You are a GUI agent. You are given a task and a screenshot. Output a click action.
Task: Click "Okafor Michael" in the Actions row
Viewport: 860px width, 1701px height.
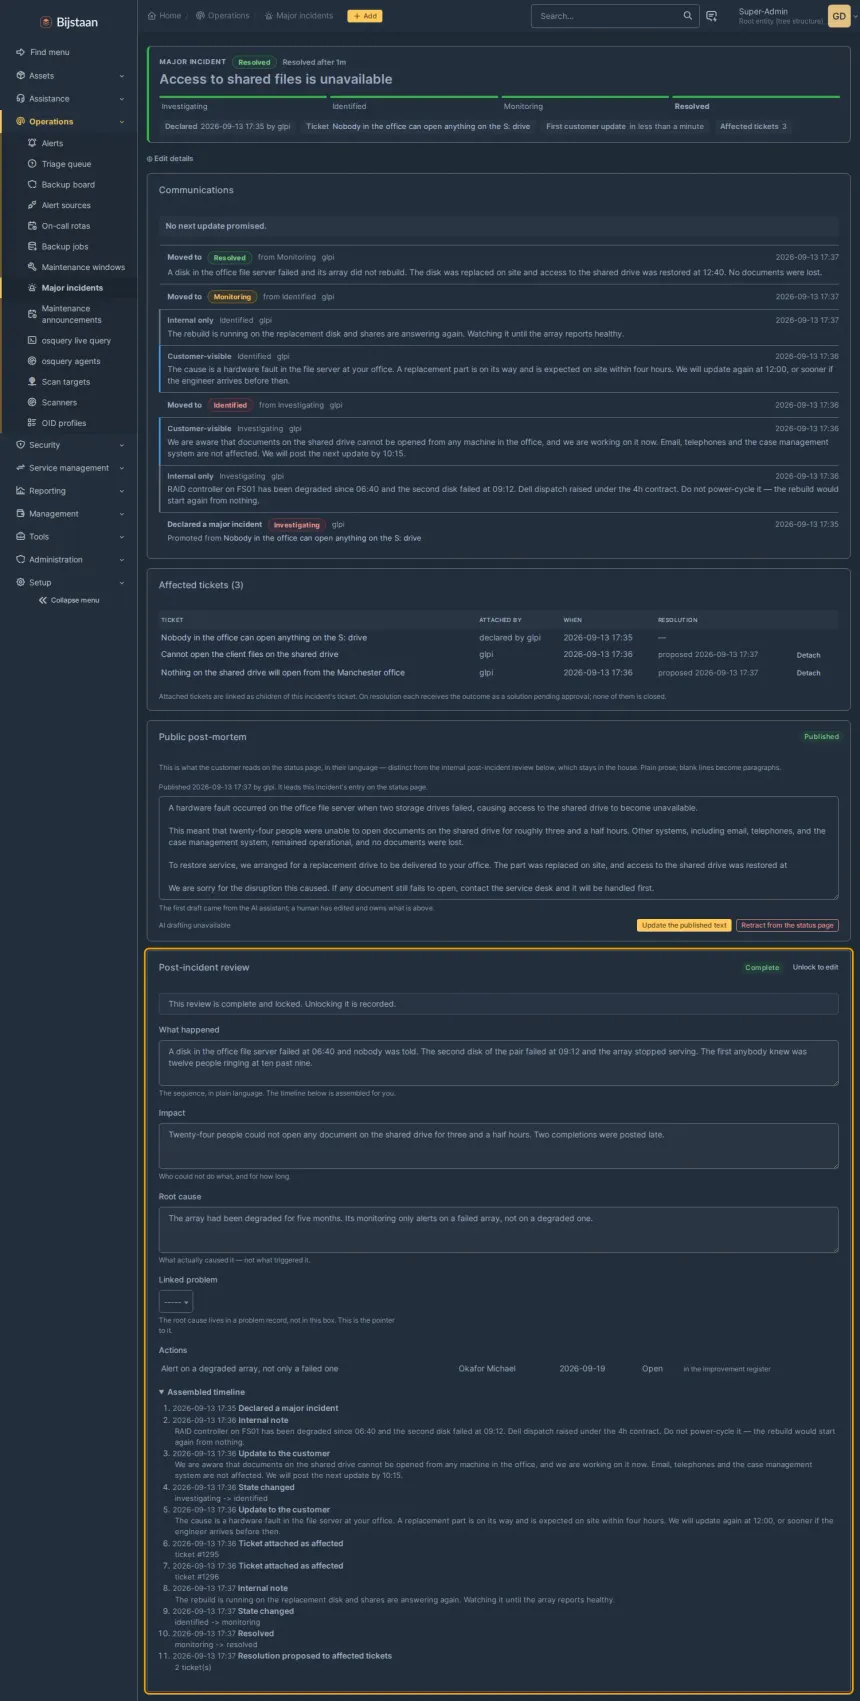487,1368
